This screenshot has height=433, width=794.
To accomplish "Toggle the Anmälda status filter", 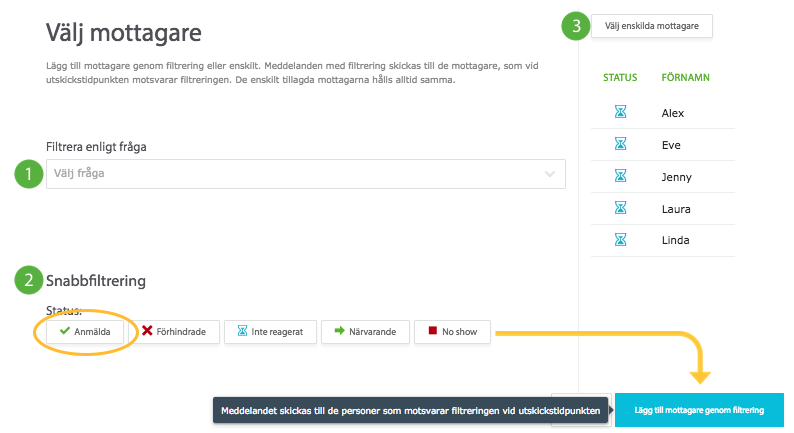I will point(85,332).
